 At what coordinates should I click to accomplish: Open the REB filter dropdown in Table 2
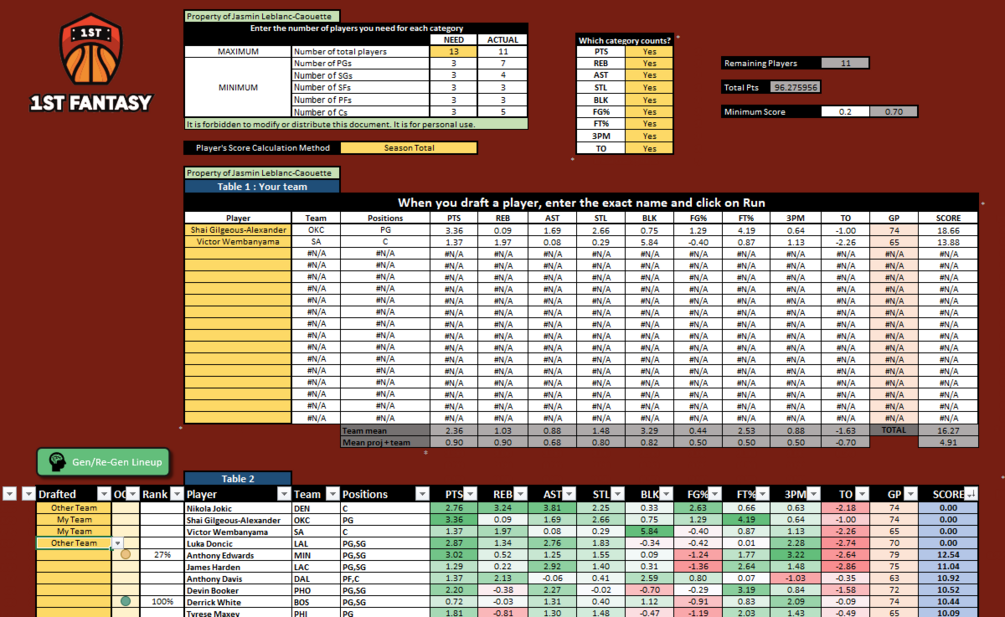(520, 494)
